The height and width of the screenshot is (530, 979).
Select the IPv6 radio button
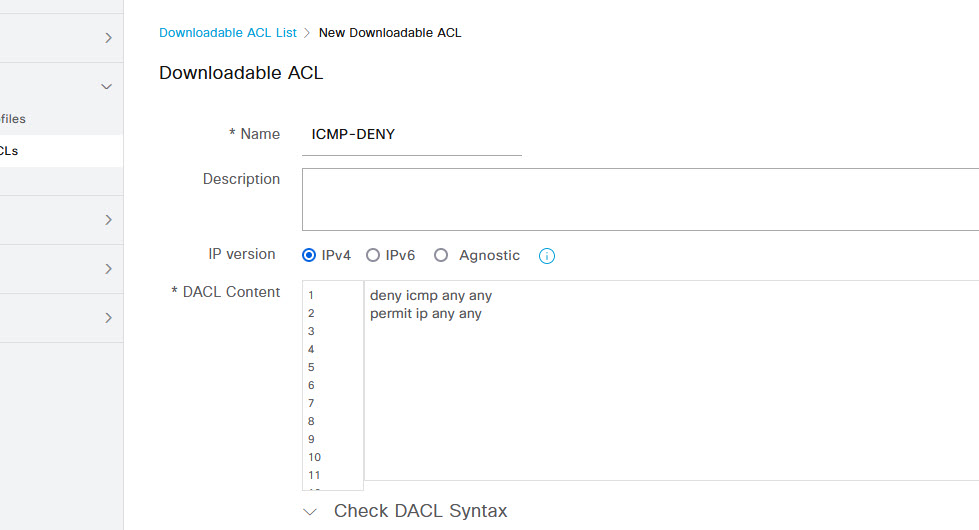(x=373, y=255)
